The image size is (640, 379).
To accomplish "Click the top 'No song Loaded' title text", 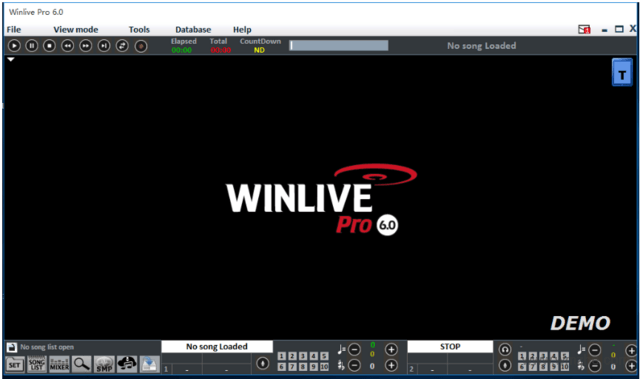I will click(482, 46).
